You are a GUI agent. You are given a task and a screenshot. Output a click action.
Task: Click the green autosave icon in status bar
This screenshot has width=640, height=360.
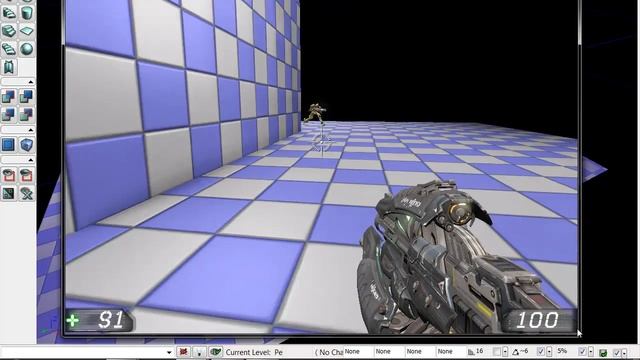(x=603, y=352)
